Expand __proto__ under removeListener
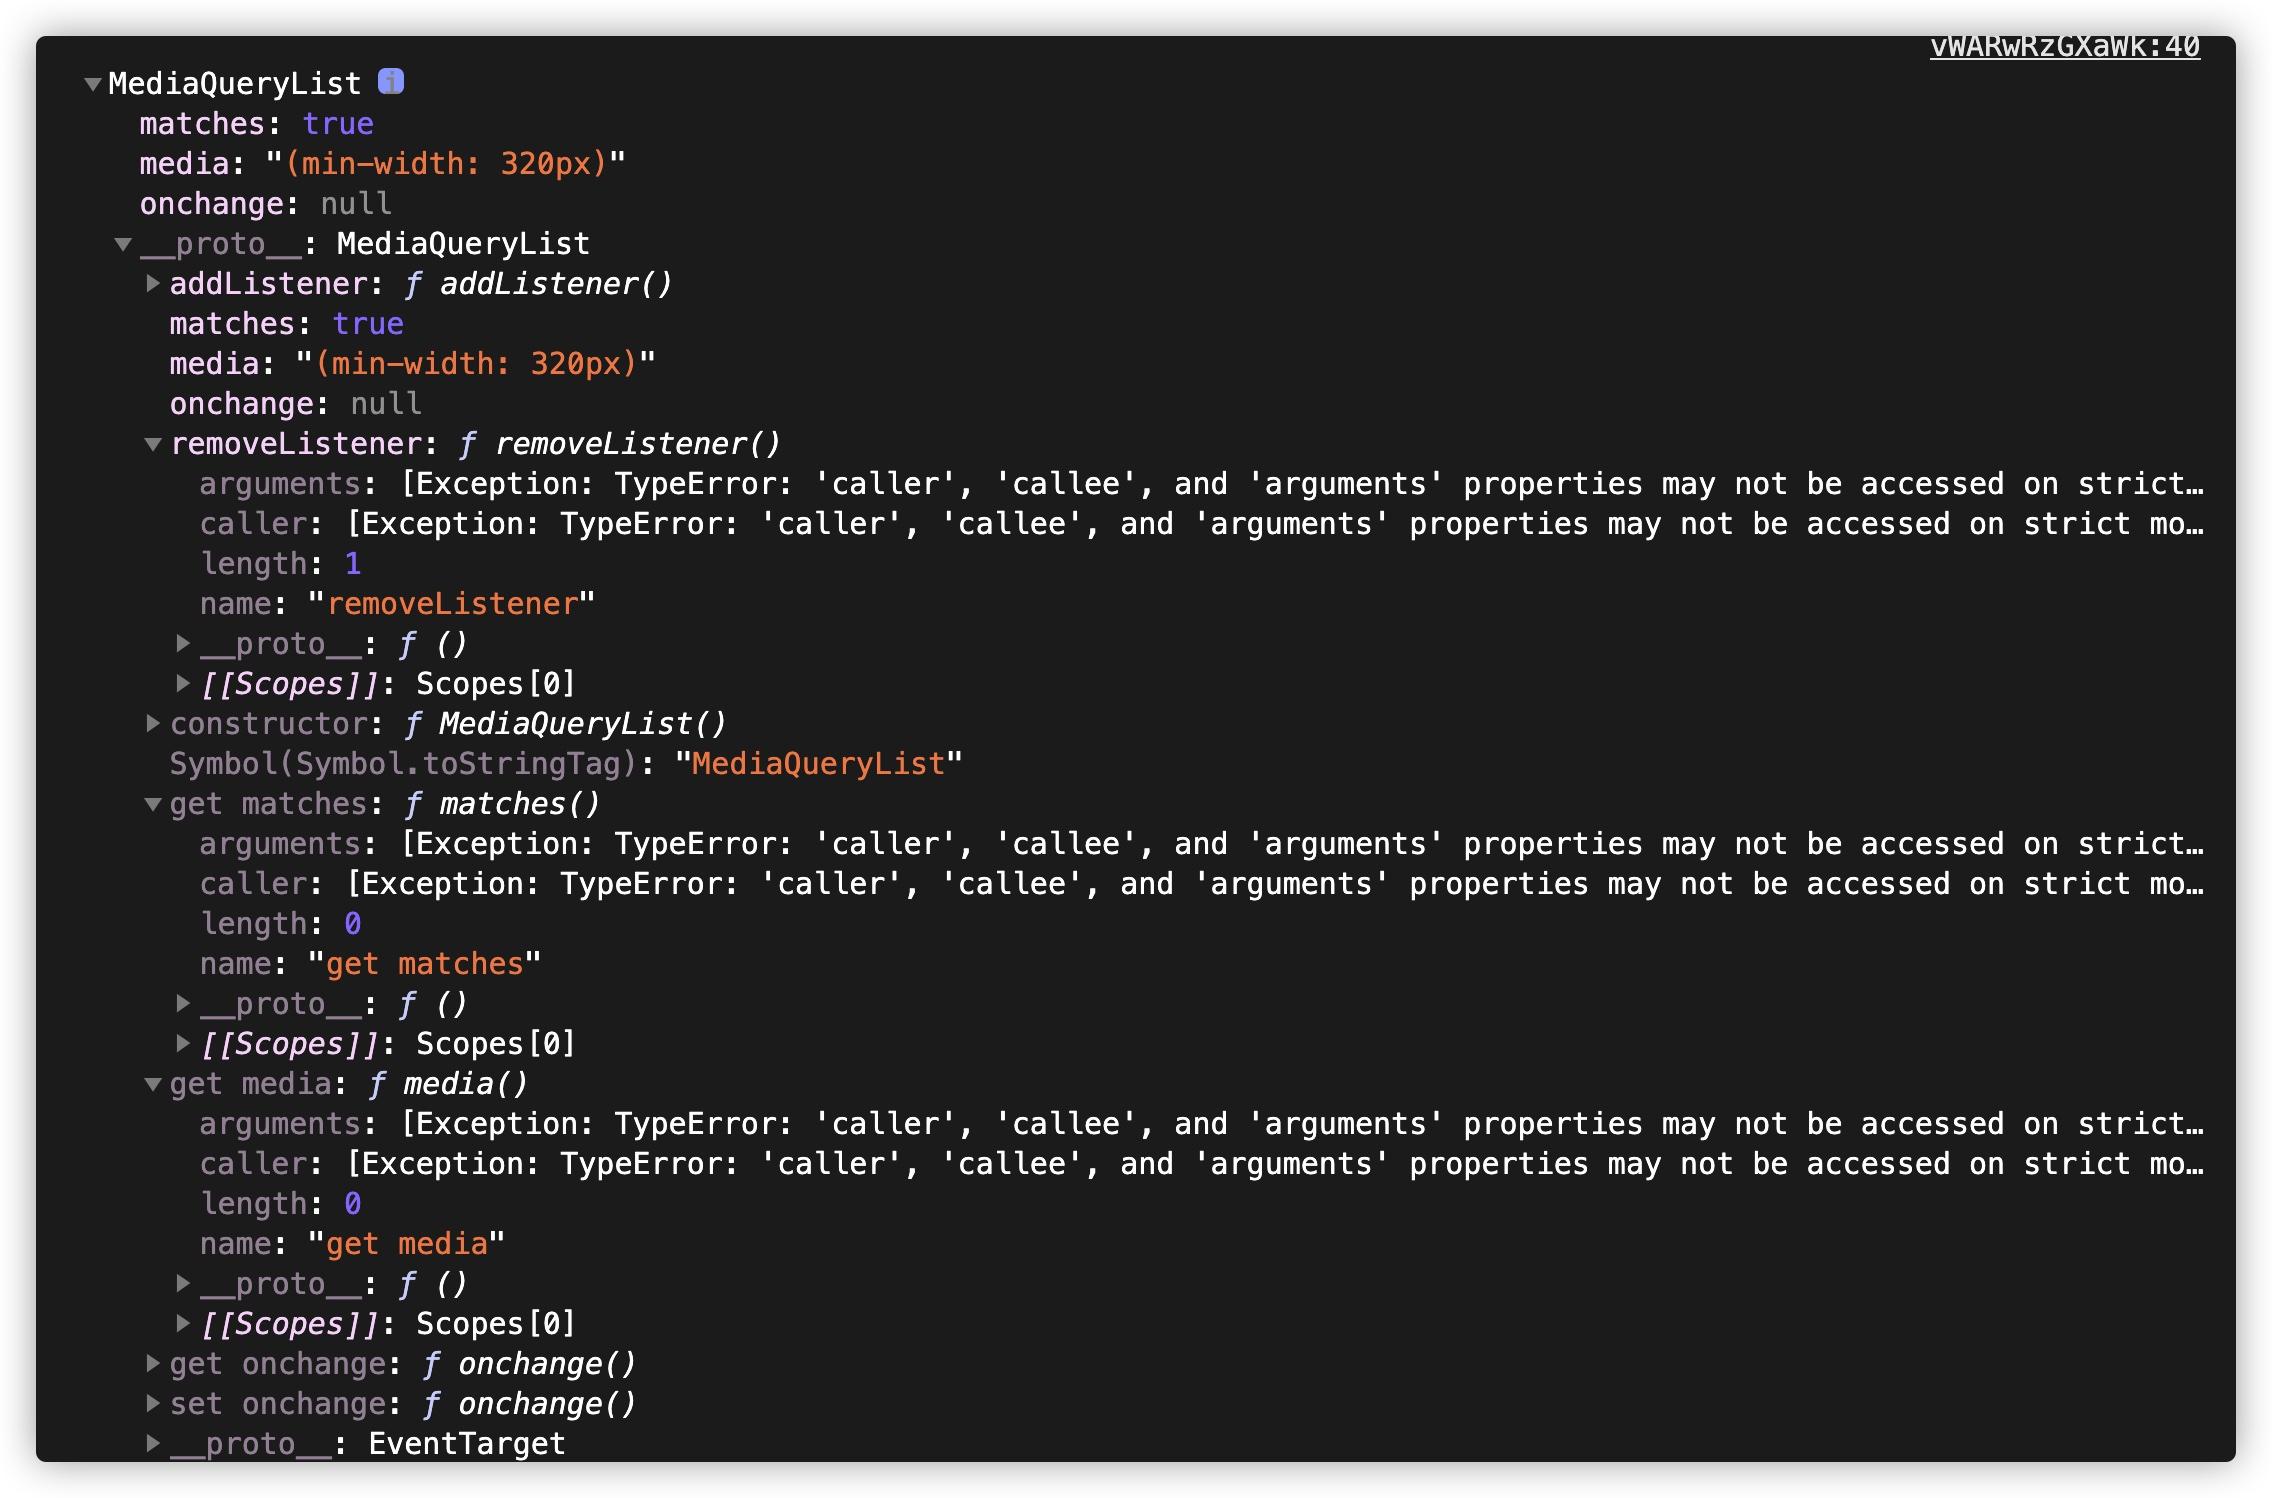 pyautogui.click(x=183, y=643)
